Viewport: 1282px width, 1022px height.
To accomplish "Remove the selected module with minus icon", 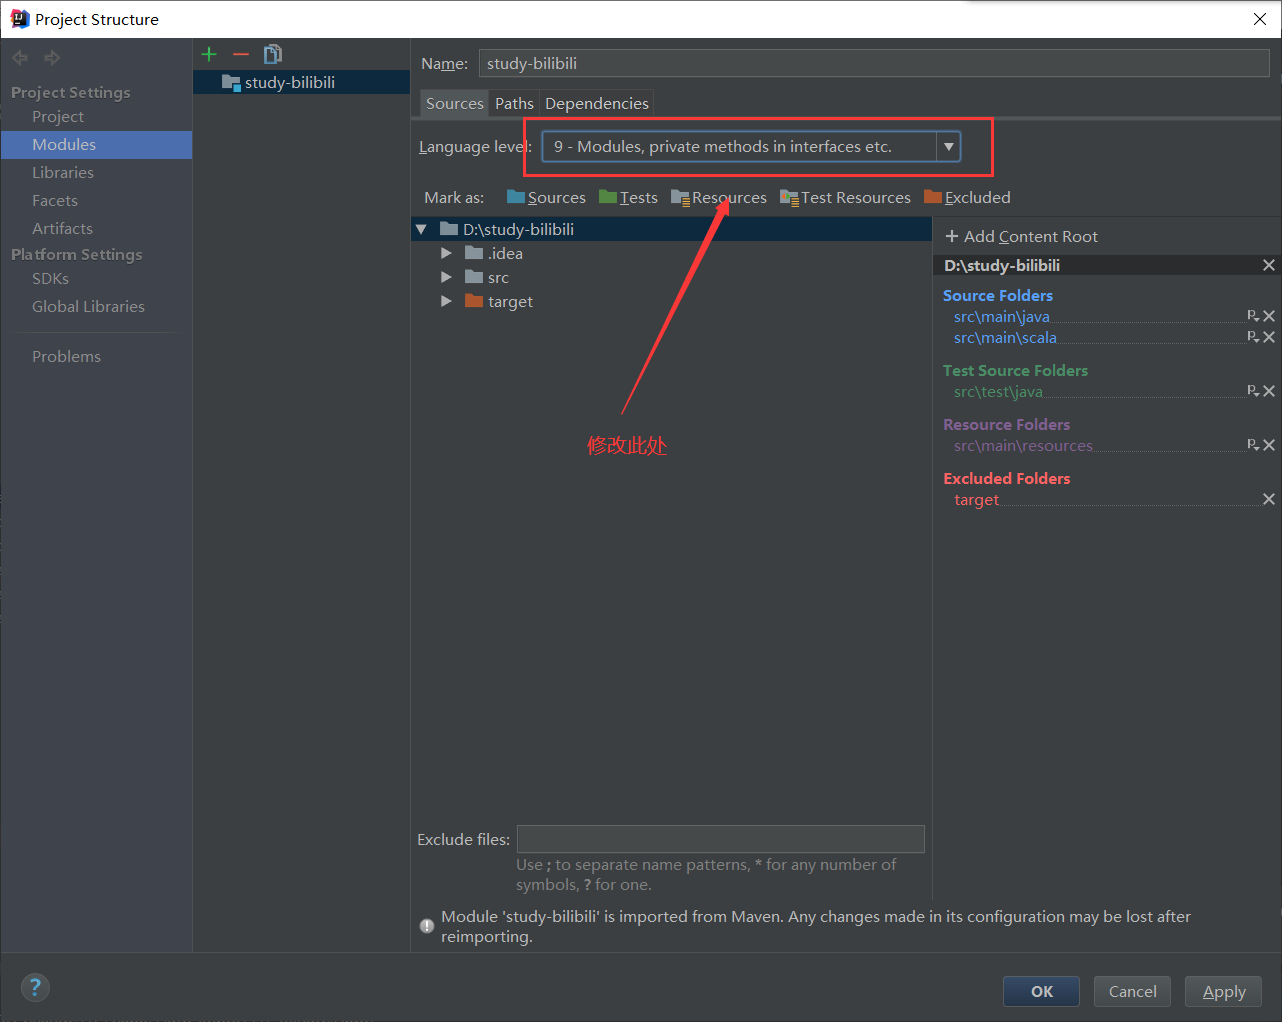I will pos(241,54).
